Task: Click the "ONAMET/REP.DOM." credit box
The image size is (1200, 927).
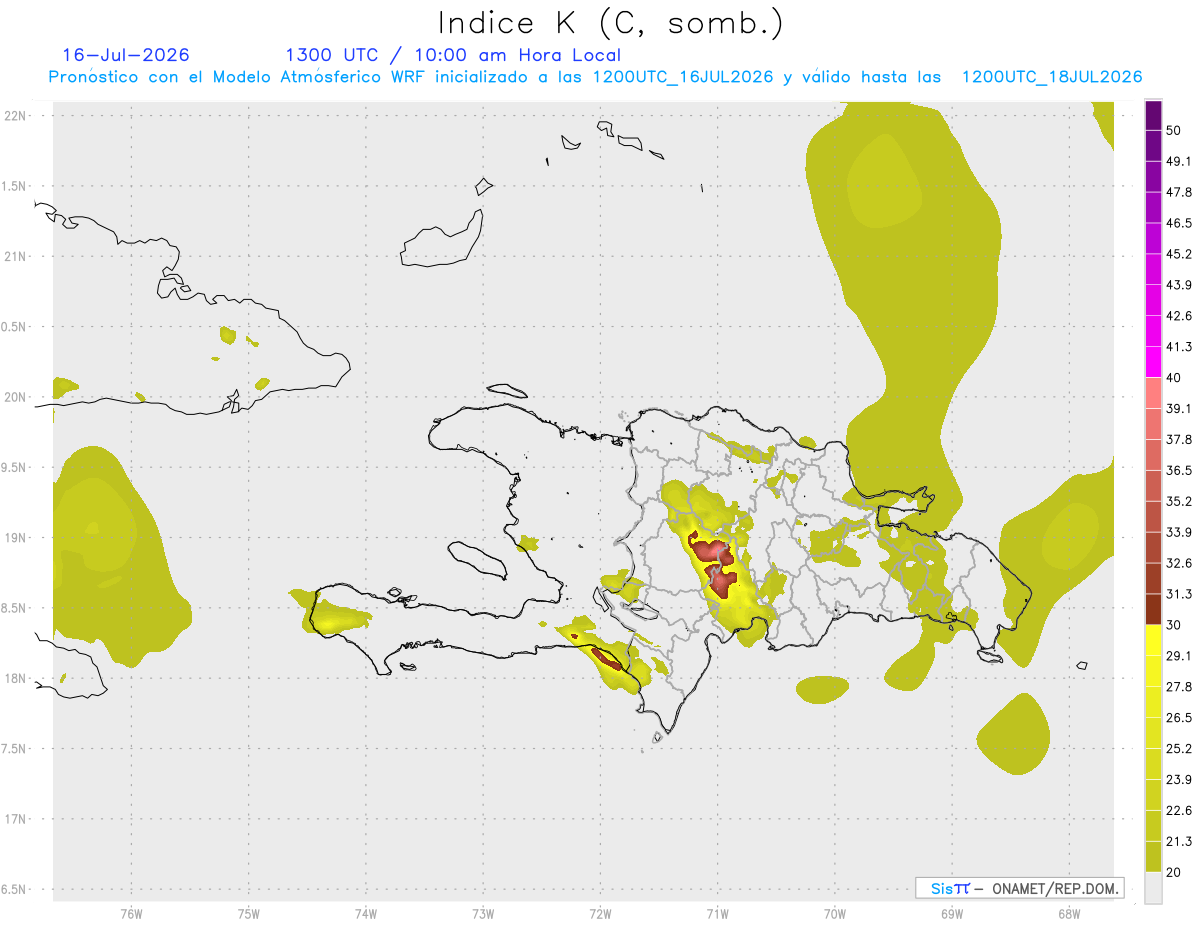Action: point(1019,888)
